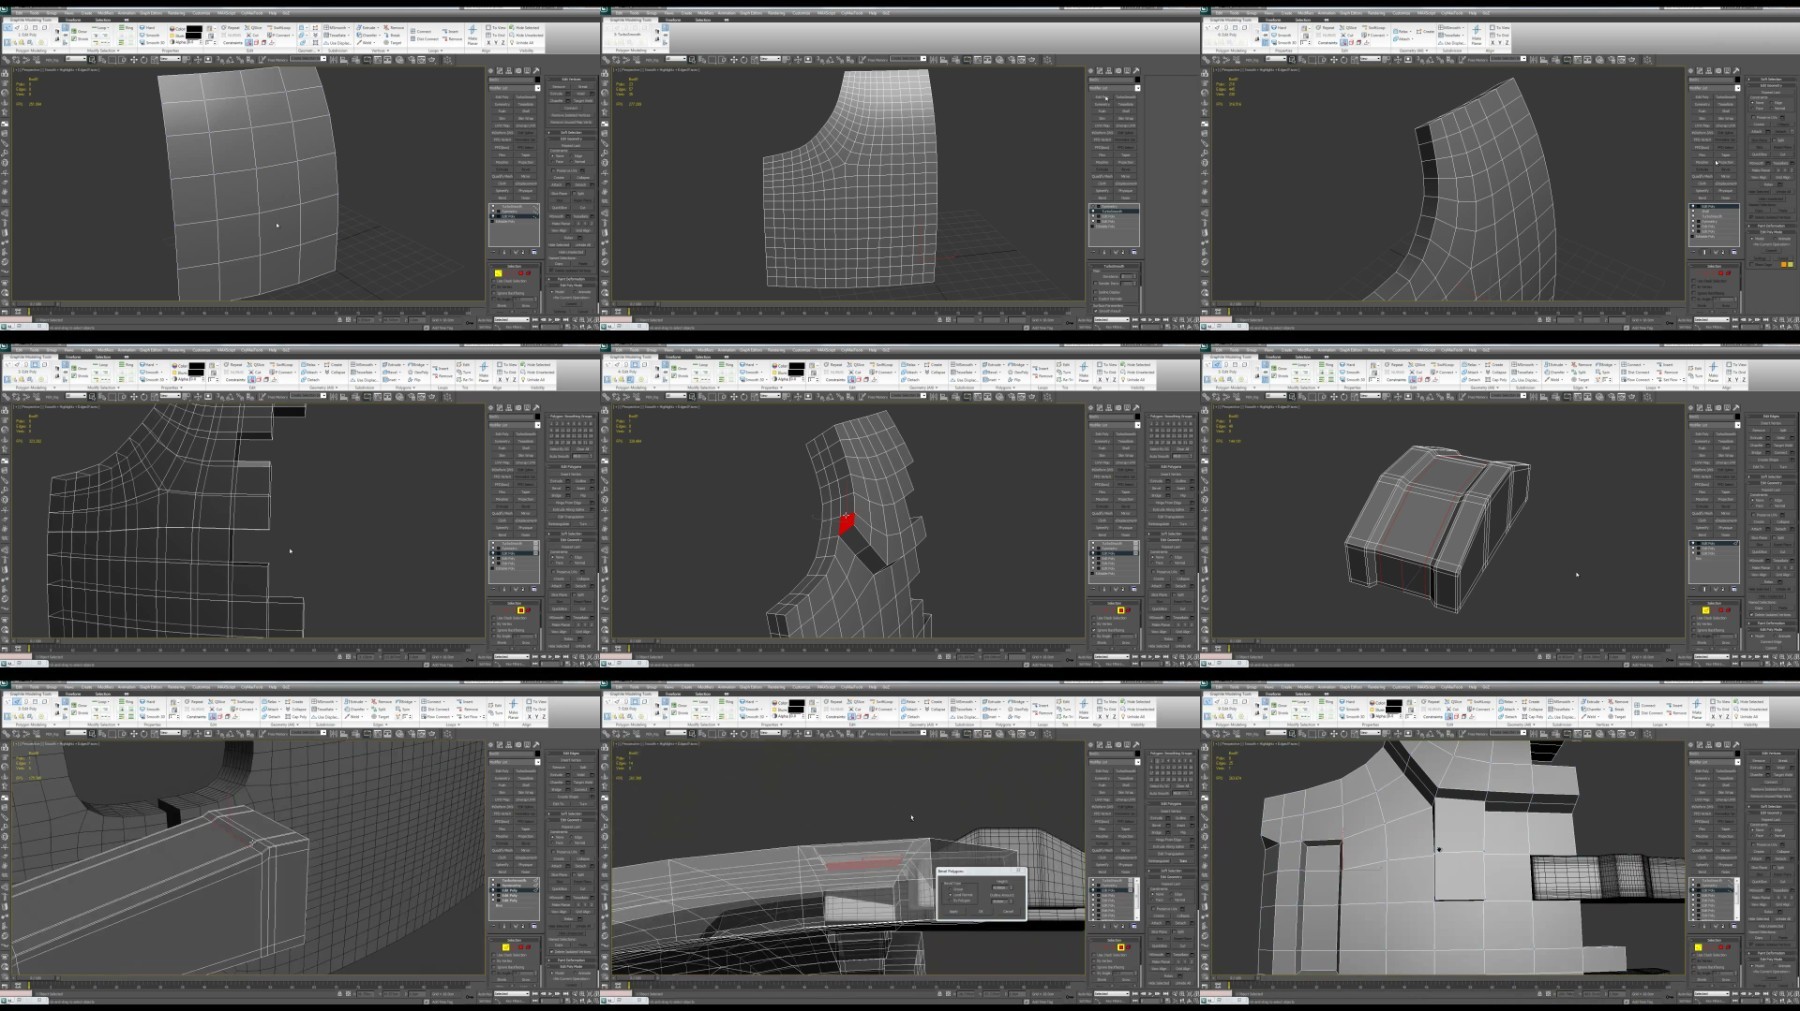The image size is (1800, 1011).
Task: Click object color swatch in top-left command panel
Action: (537, 80)
